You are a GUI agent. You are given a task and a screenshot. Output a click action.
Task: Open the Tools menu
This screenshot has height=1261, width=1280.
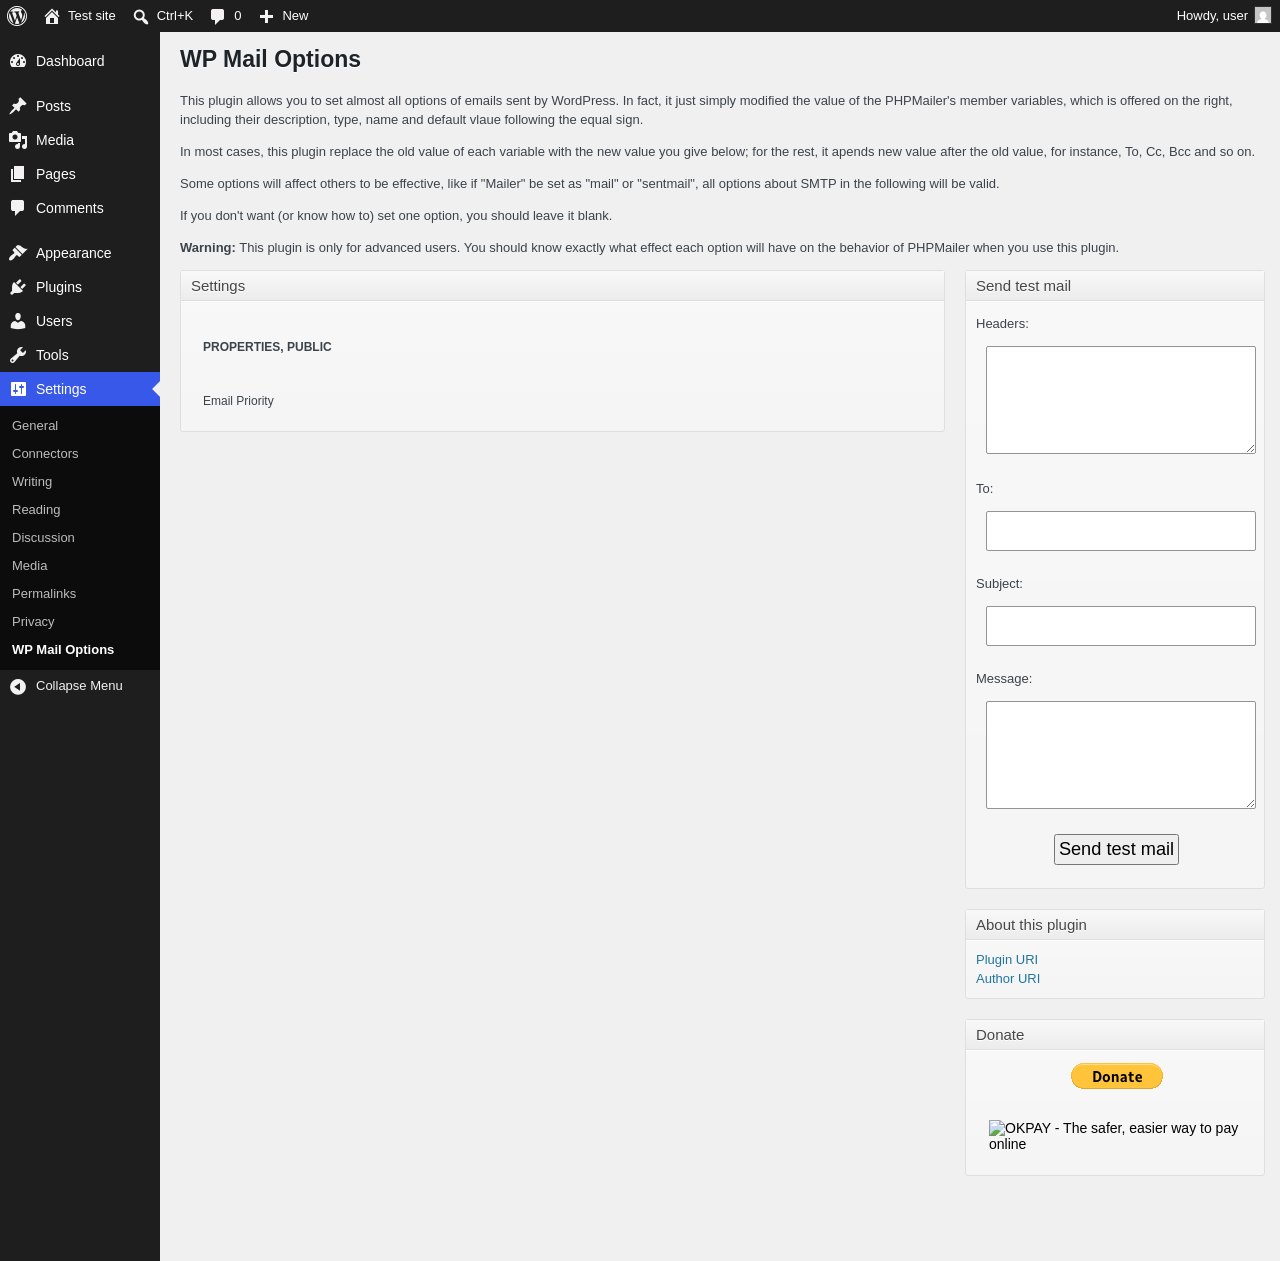click(80, 355)
